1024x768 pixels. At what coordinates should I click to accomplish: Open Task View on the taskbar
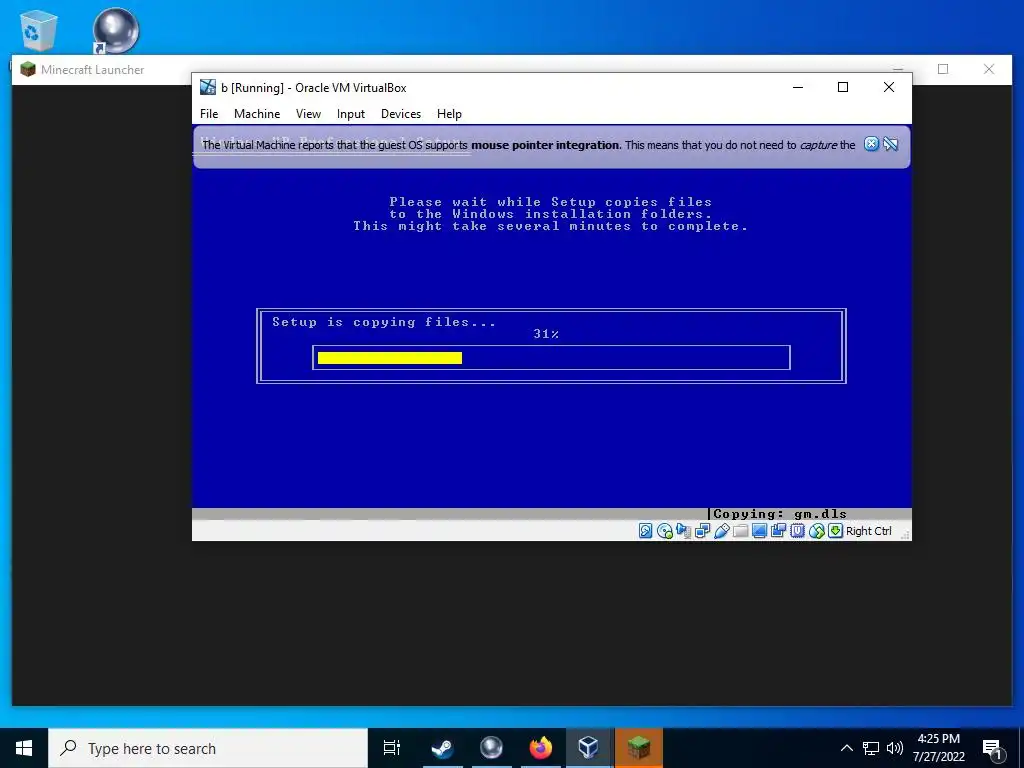(x=391, y=748)
